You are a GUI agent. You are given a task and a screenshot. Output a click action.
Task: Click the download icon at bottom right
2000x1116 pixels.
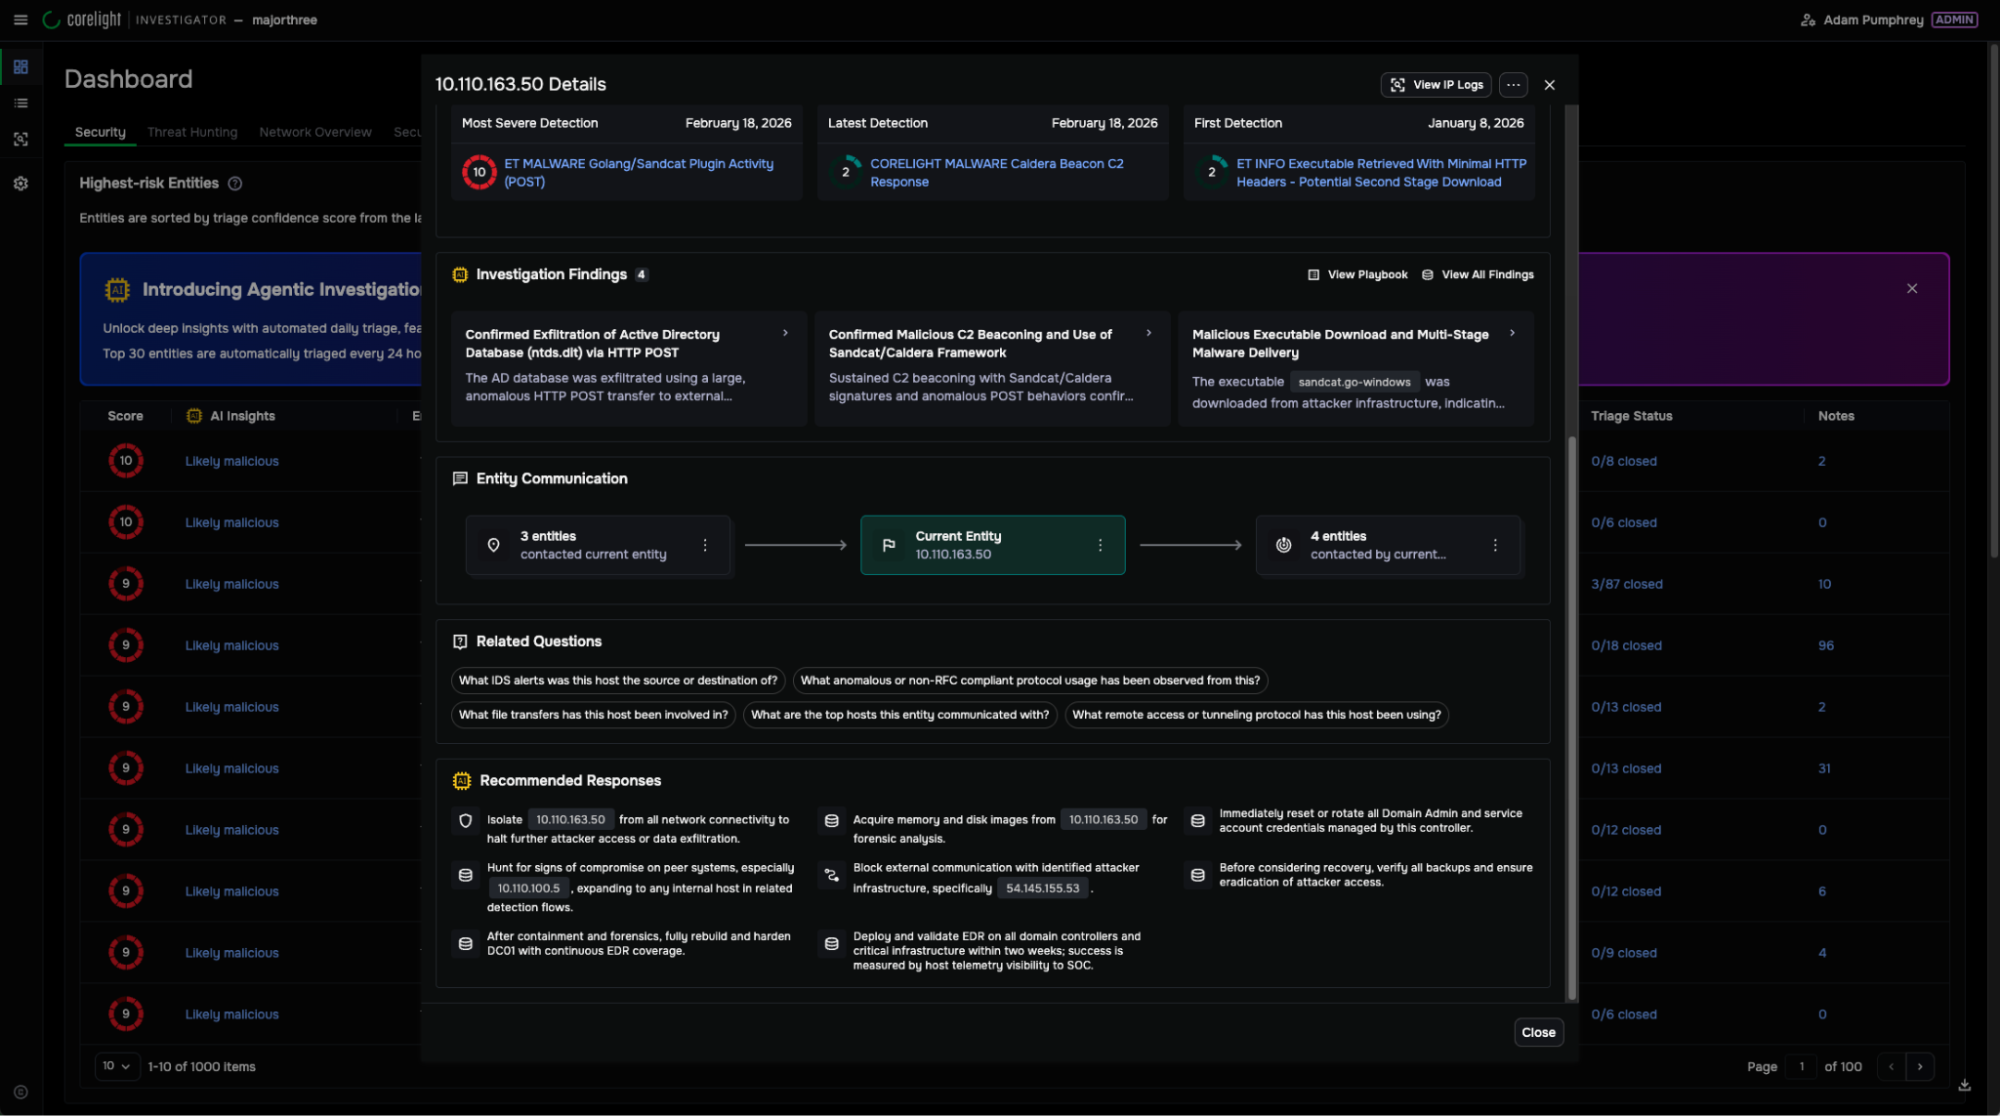1964,1084
